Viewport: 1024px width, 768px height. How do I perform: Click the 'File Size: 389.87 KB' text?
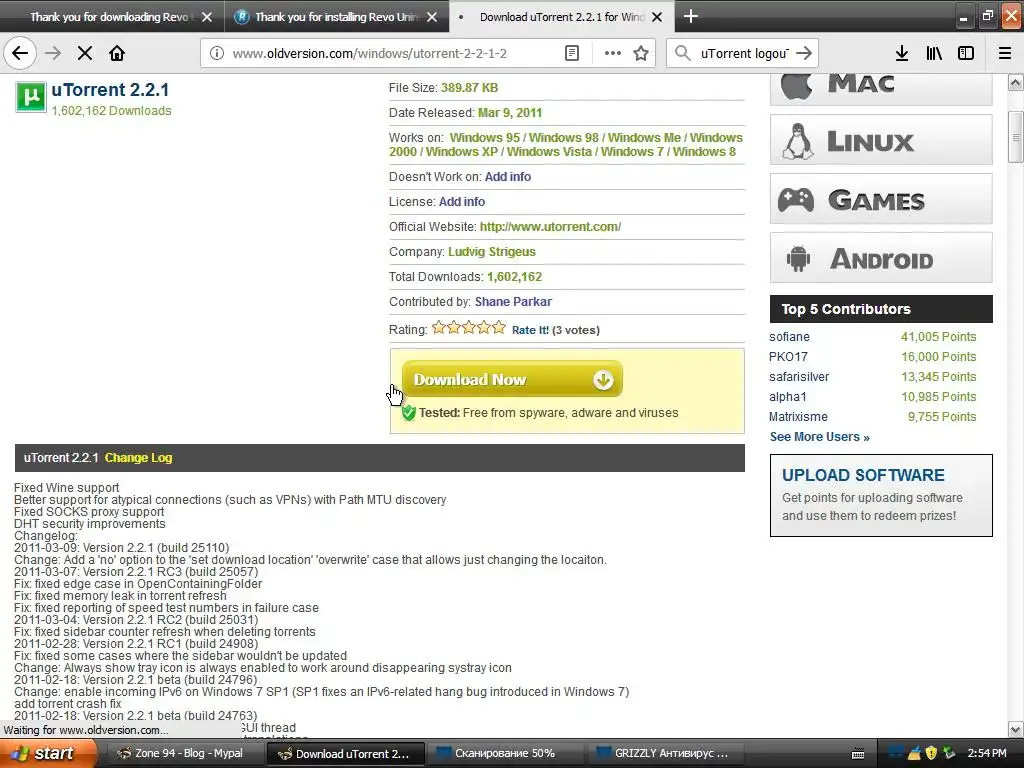tap(443, 88)
